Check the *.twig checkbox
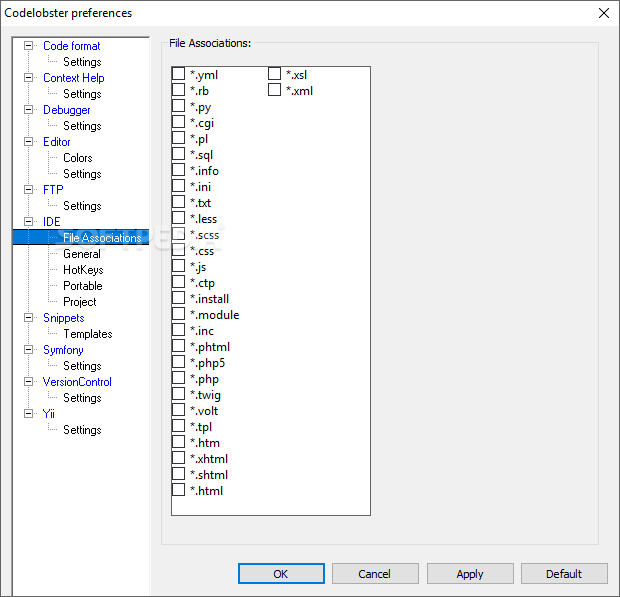Image resolution: width=620 pixels, height=597 pixels. click(x=178, y=394)
